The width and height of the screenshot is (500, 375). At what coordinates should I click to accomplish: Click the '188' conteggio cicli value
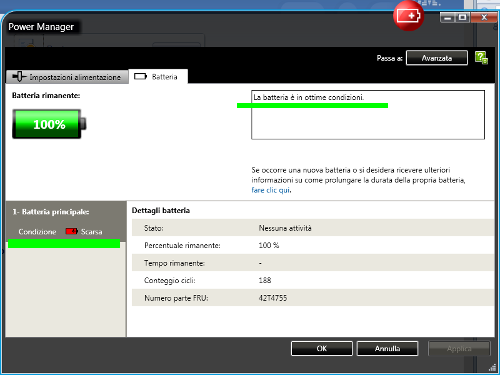click(x=265, y=280)
